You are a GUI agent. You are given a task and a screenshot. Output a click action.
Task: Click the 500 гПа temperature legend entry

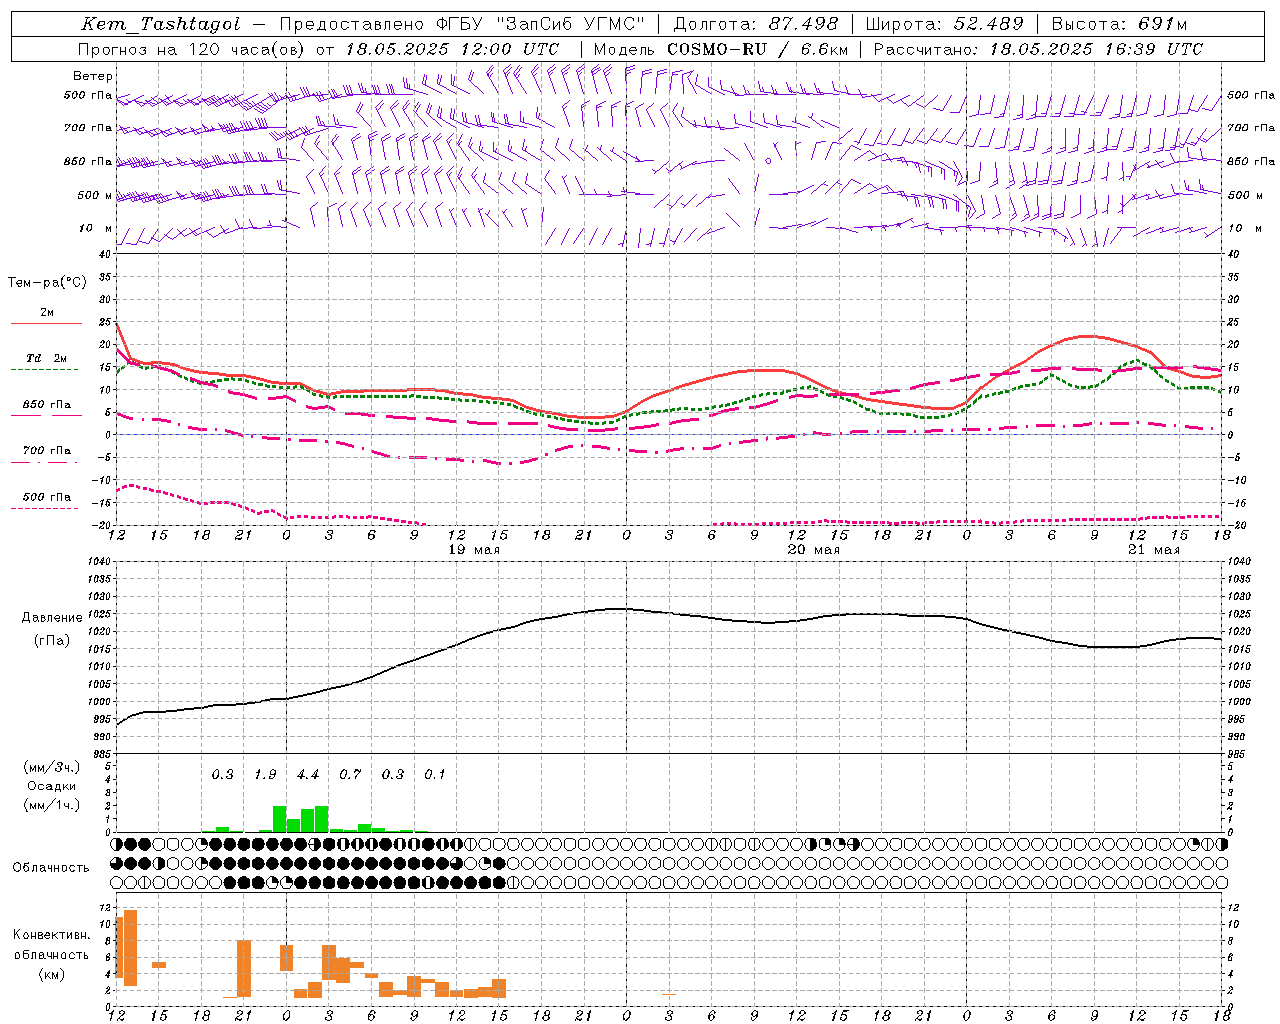coord(46,497)
